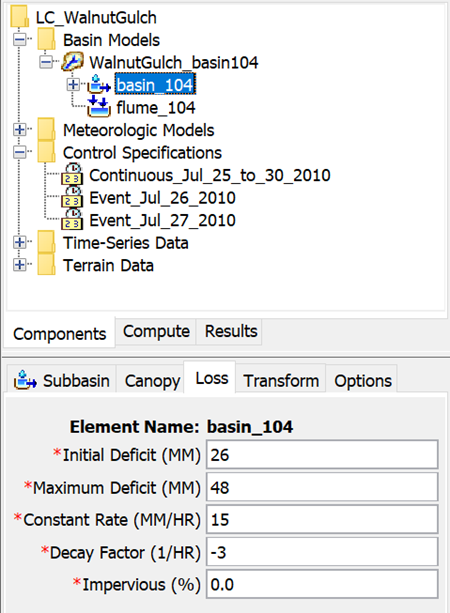Select the Terrain Data label
Screen dimensions: 450x613
click(x=108, y=265)
